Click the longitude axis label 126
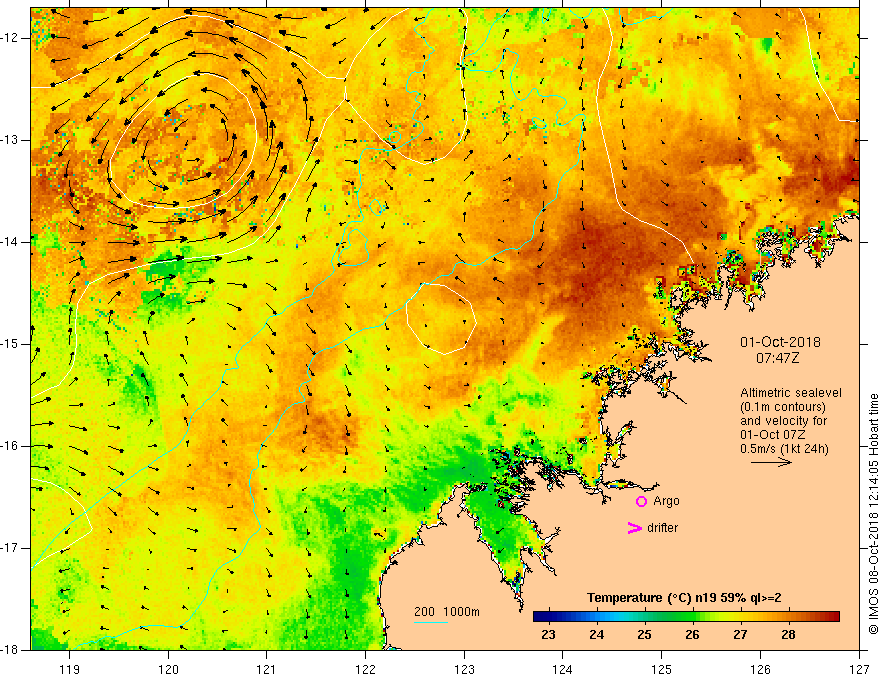This screenshot has height=680, width=880. pyautogui.click(x=760, y=669)
